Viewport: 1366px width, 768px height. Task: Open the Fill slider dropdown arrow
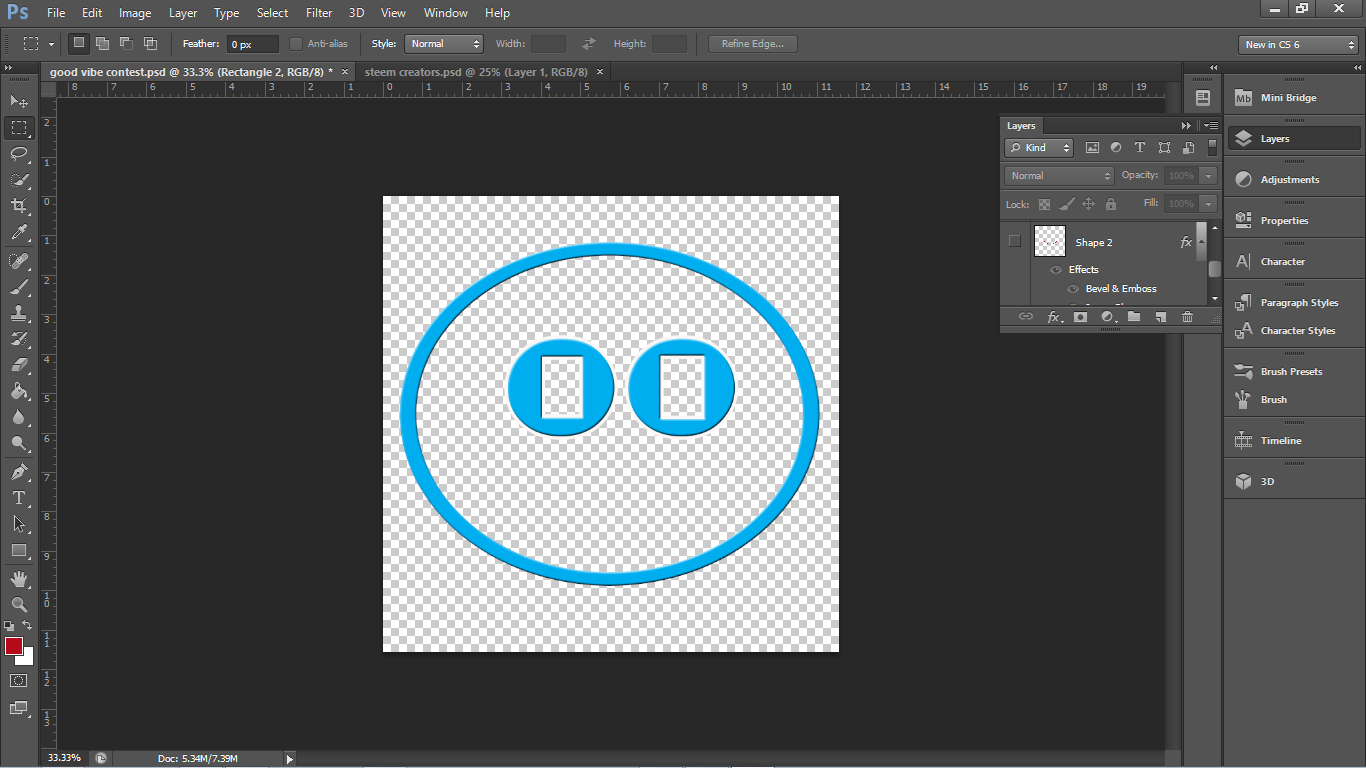pos(1208,204)
